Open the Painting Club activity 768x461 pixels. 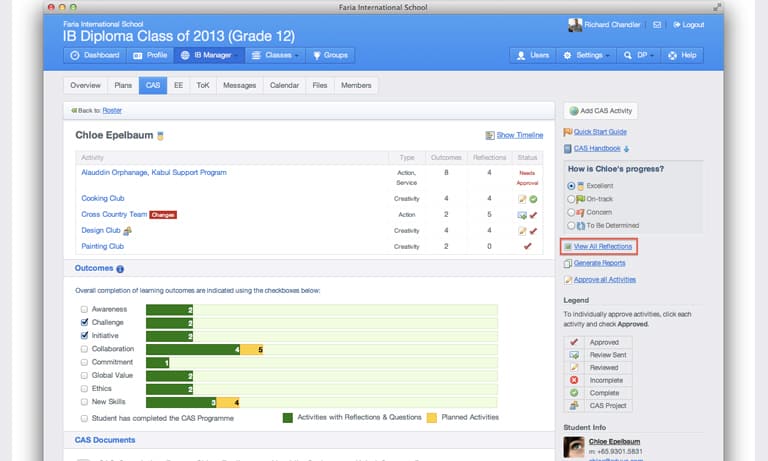point(102,246)
